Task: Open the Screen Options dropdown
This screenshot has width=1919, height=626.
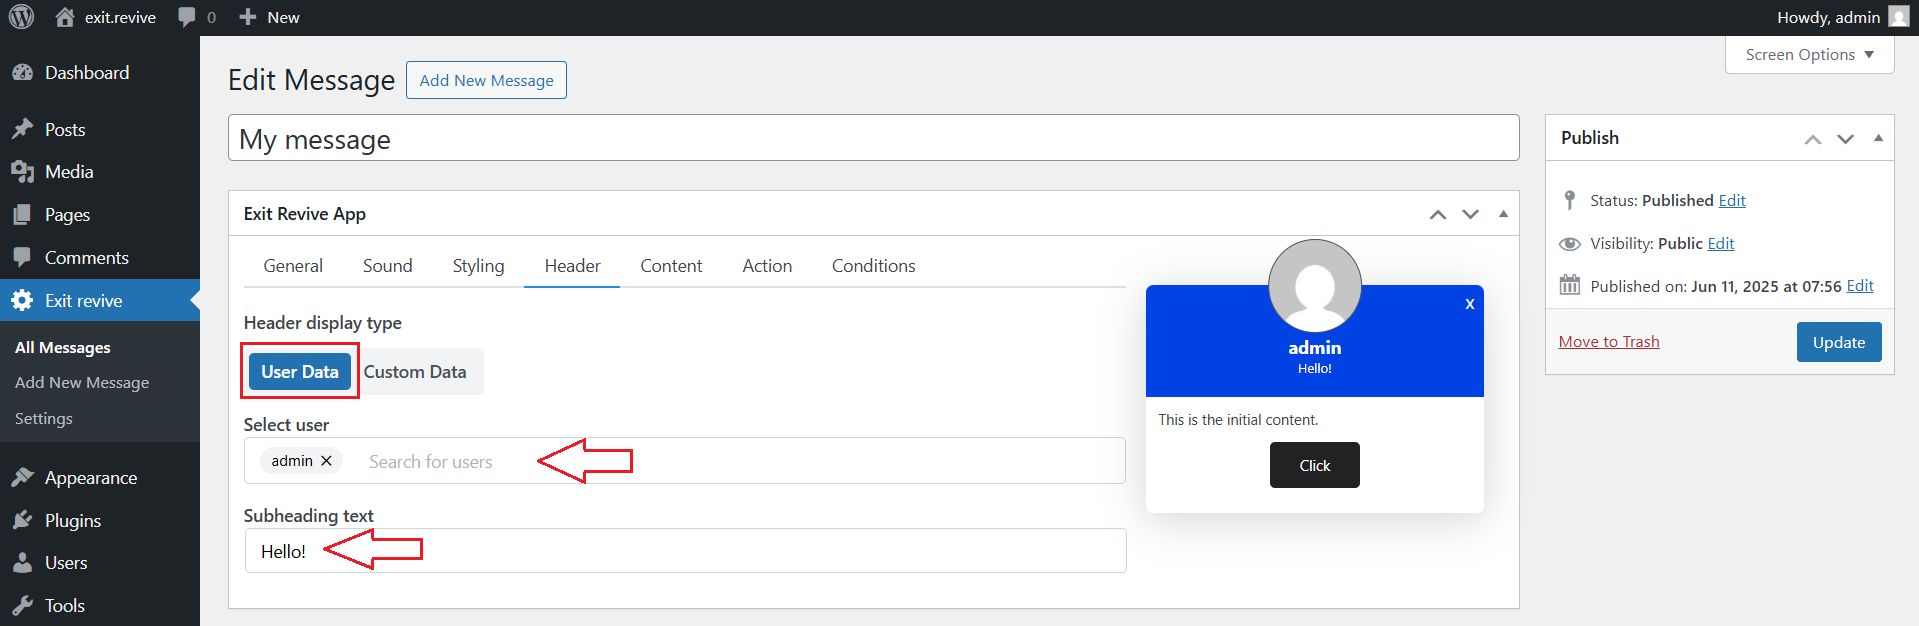Action: pyautogui.click(x=1809, y=55)
